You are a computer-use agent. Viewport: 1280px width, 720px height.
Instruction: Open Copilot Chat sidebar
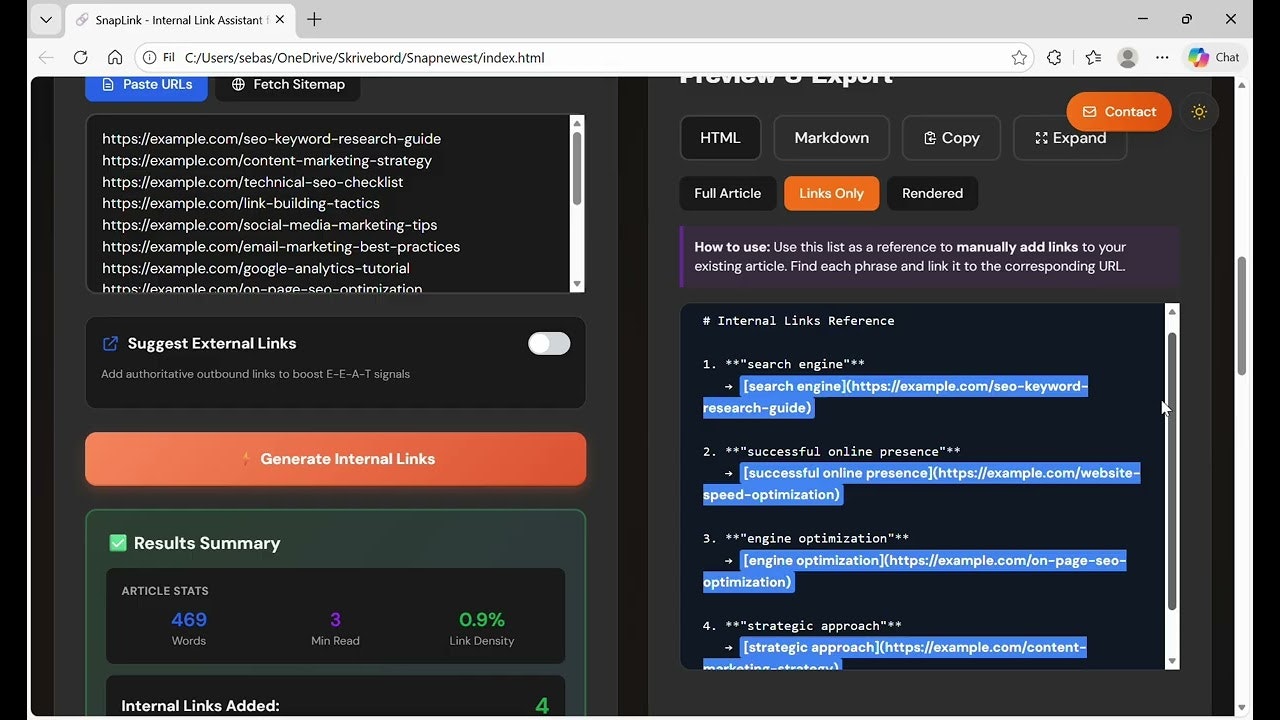(1213, 57)
